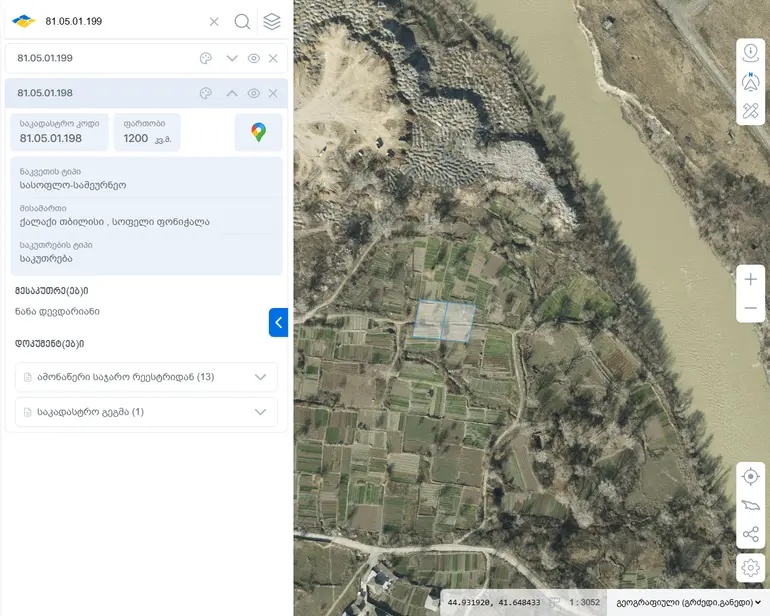Select cadastral code value 81.05.01.198

[x=51, y=139]
